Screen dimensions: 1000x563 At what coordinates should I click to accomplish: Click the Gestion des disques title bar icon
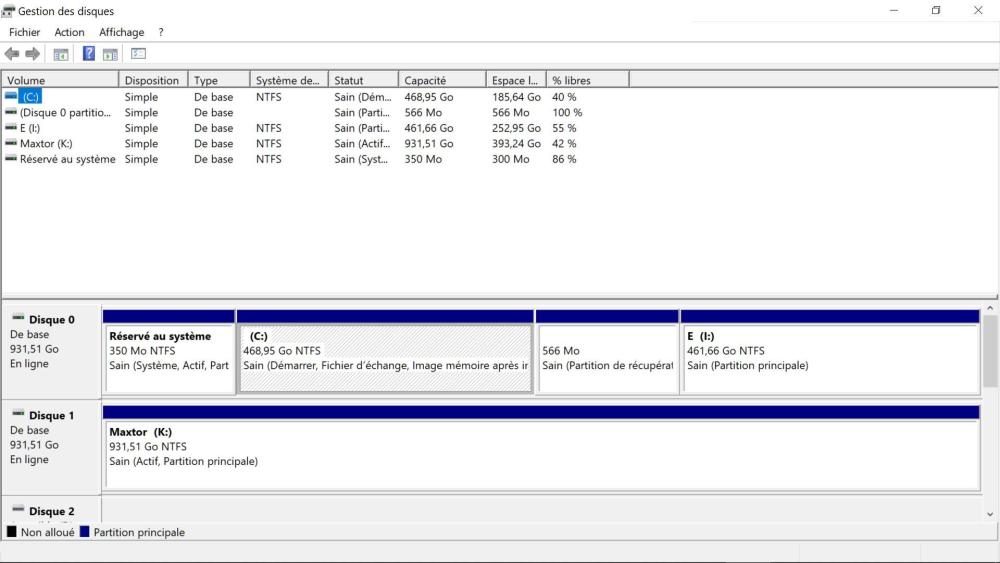8,11
